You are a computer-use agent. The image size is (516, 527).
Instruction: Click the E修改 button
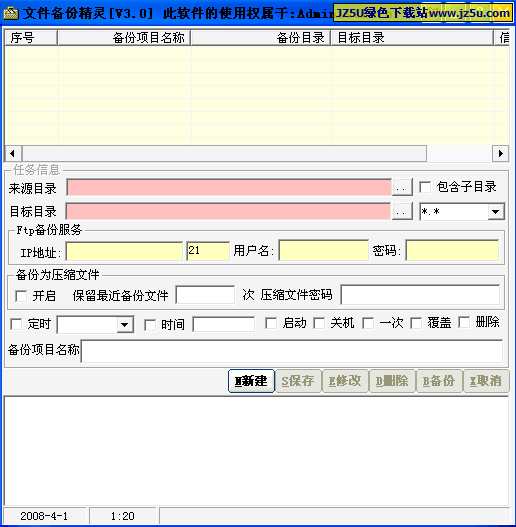[345, 381]
